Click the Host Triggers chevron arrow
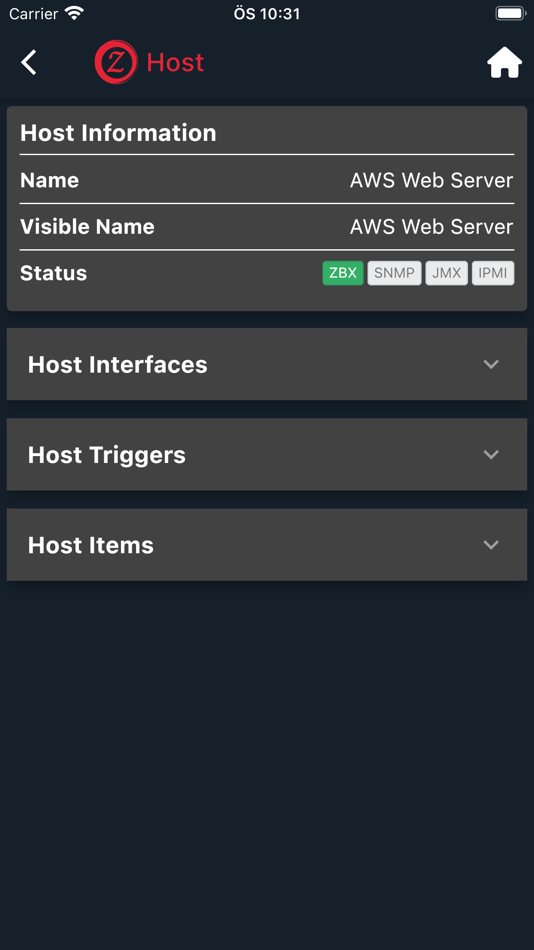The height and width of the screenshot is (950, 534). click(491, 454)
